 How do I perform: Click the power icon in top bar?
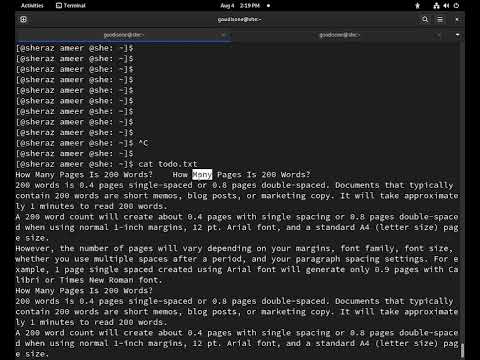[456, 6]
